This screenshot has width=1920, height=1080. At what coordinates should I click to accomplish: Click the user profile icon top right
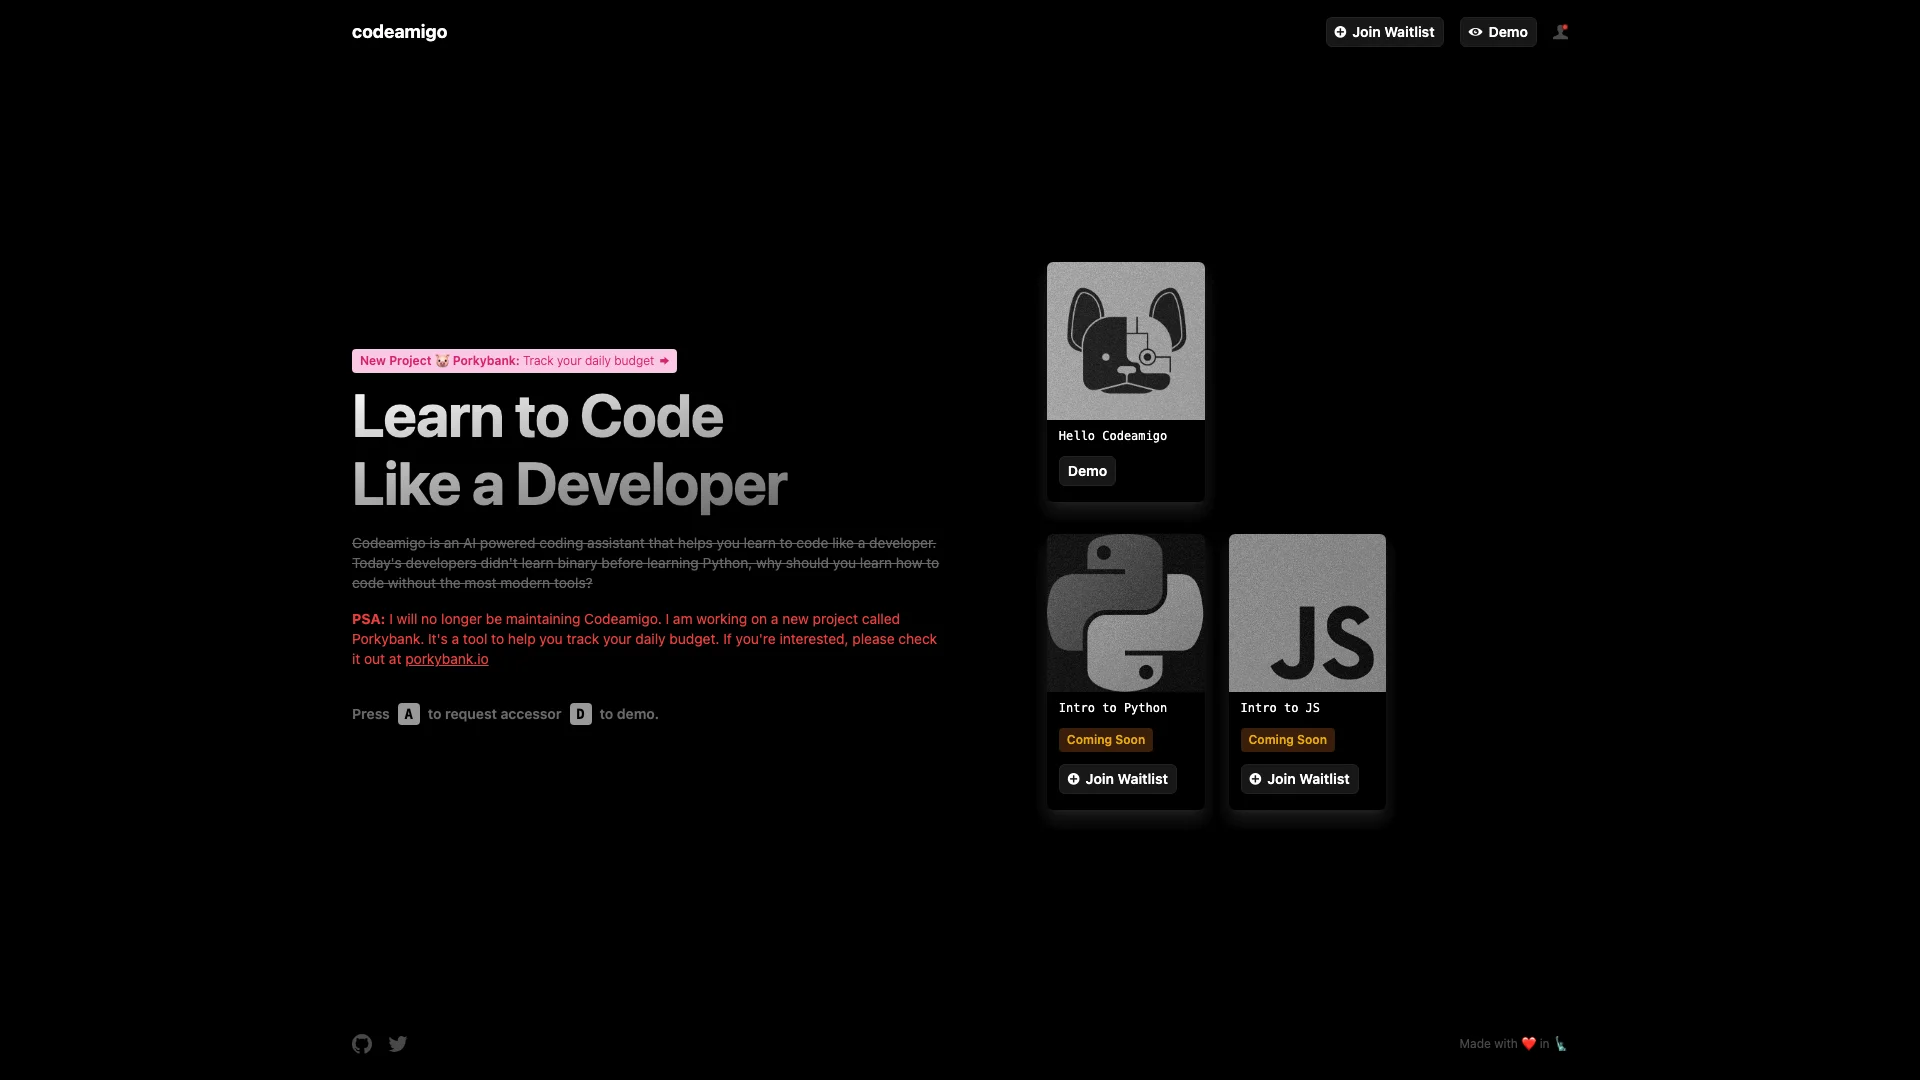coord(1560,32)
